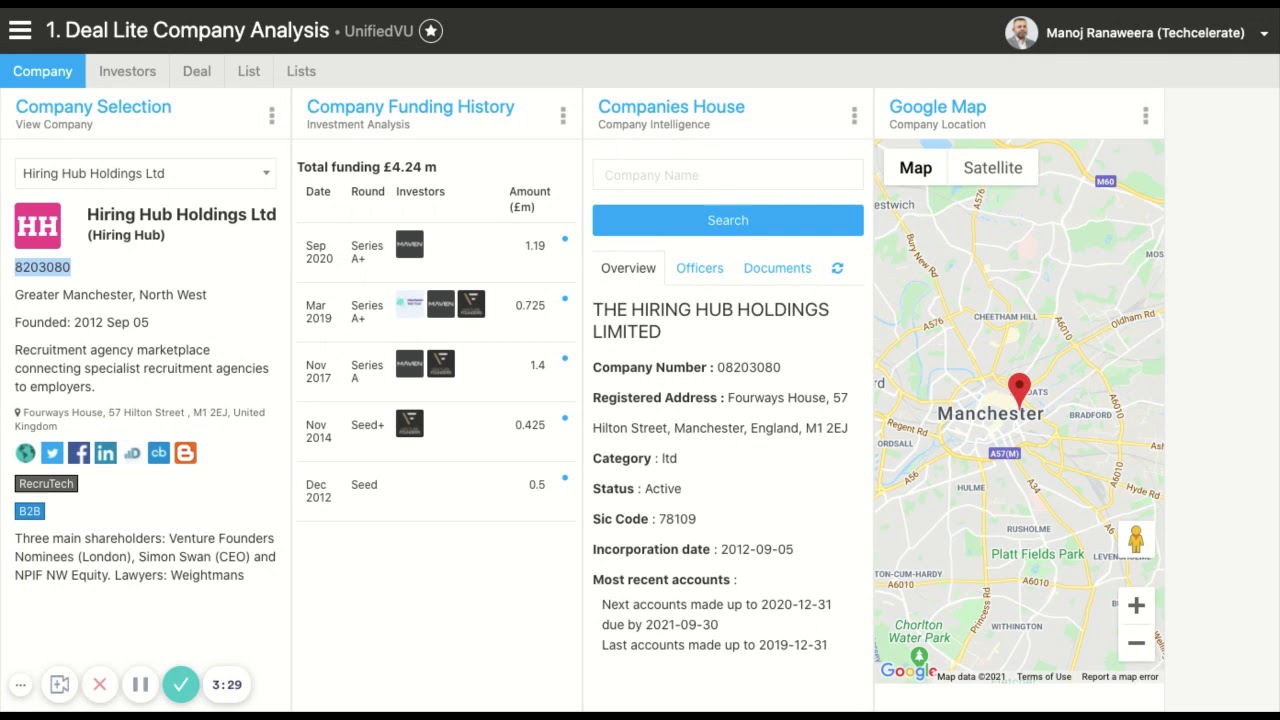Open the Officers tab in Companies House
Screen dimensions: 1280x720
pyautogui.click(x=700, y=268)
